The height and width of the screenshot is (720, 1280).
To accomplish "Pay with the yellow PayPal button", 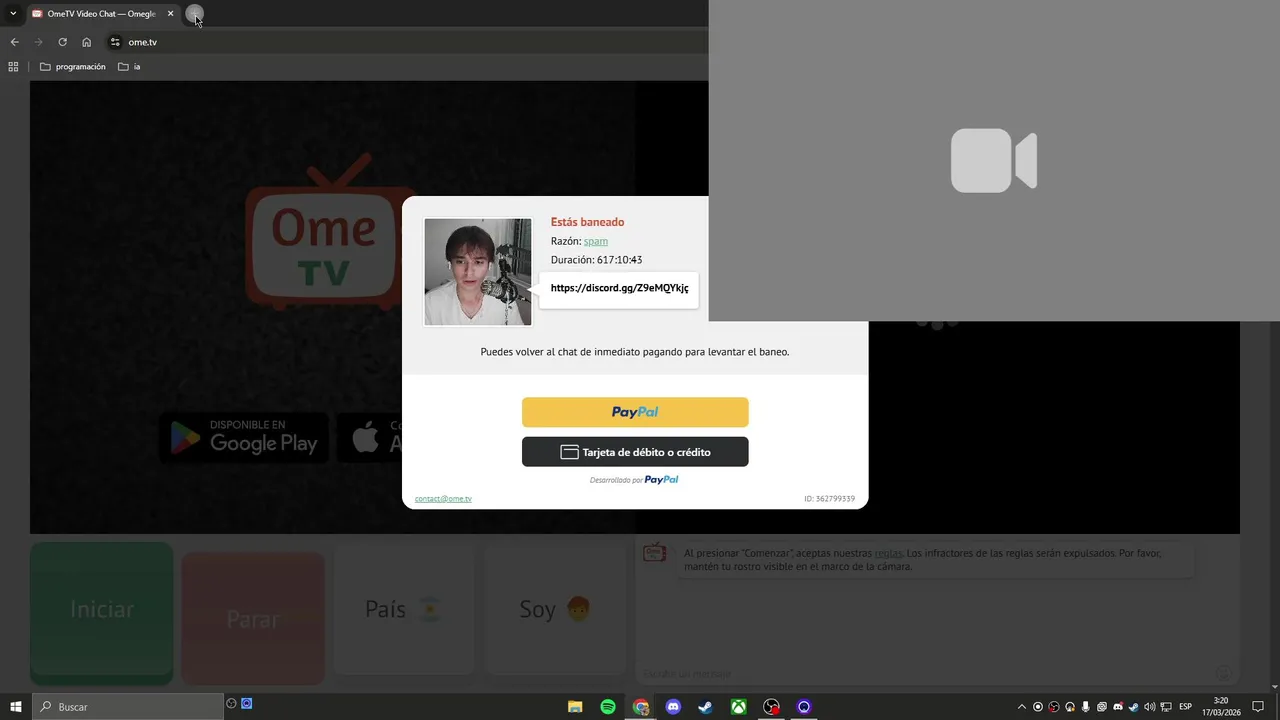I will pos(635,412).
